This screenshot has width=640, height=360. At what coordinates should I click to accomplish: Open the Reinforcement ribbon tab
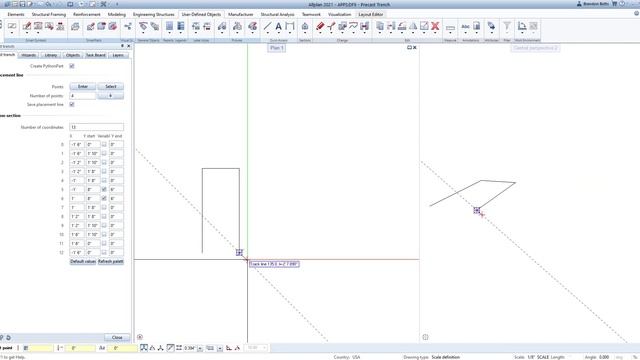point(87,14)
